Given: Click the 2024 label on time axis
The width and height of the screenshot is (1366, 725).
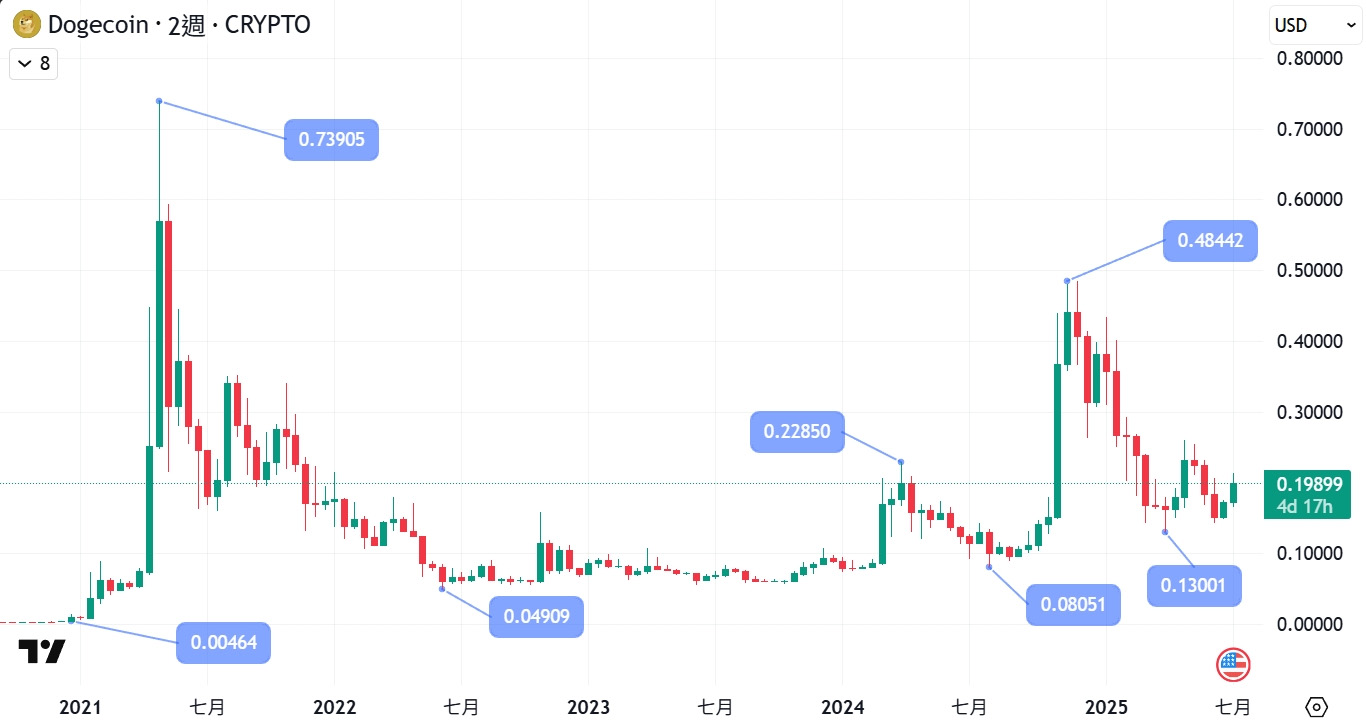Looking at the screenshot, I should 842,707.
